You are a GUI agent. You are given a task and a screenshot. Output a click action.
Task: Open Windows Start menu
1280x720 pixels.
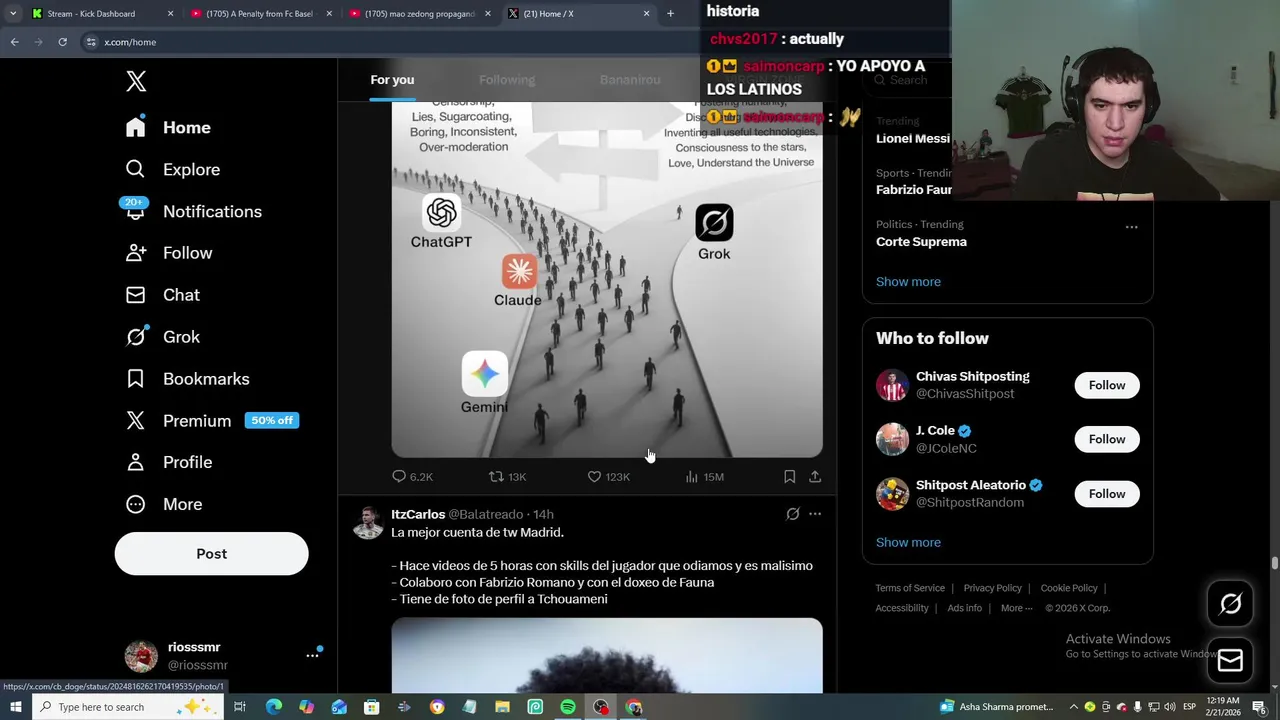pyautogui.click(x=15, y=707)
